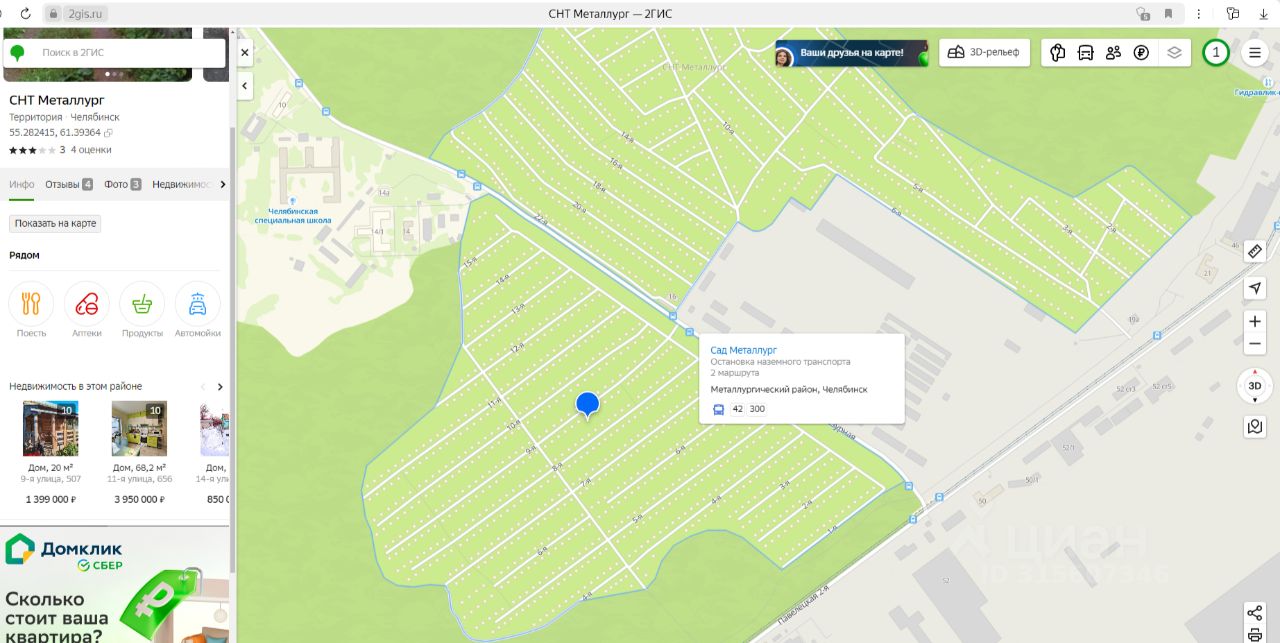
Task: Click the 2GIS green logo icon
Action: coord(16,52)
